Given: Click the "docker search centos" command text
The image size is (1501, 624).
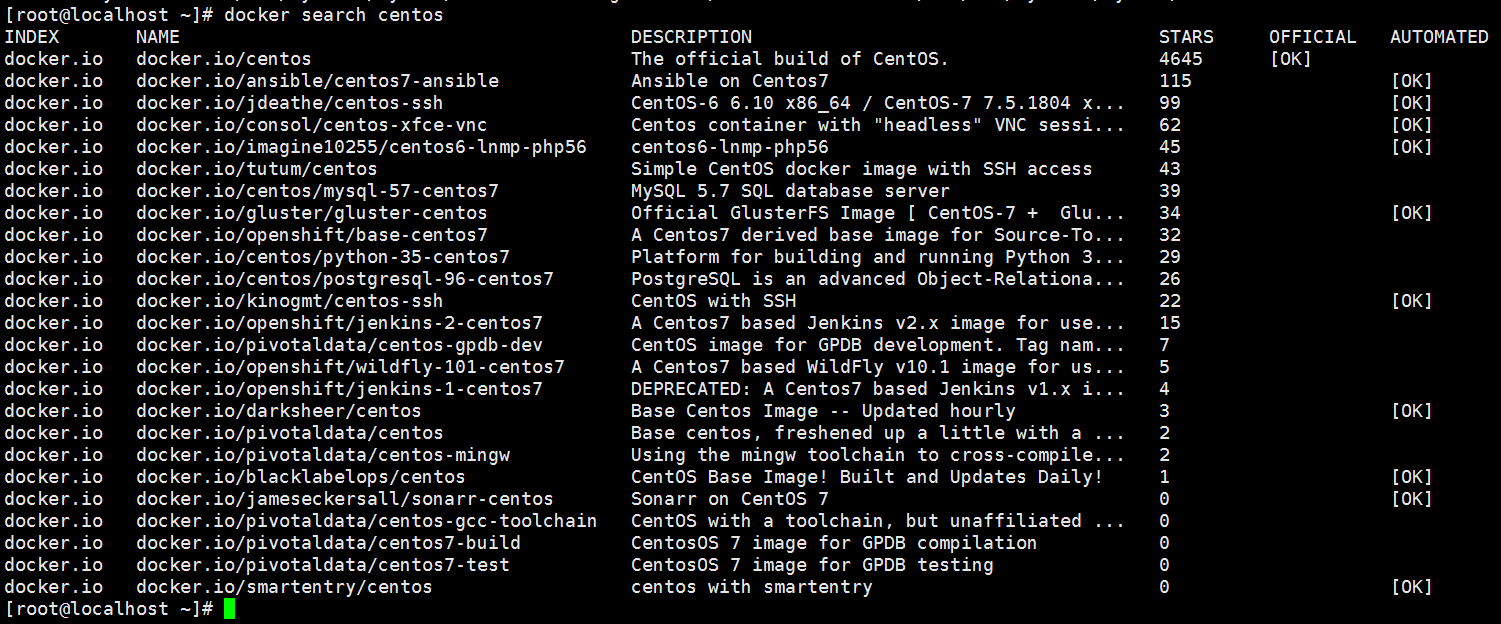Looking at the screenshot, I should [333, 15].
